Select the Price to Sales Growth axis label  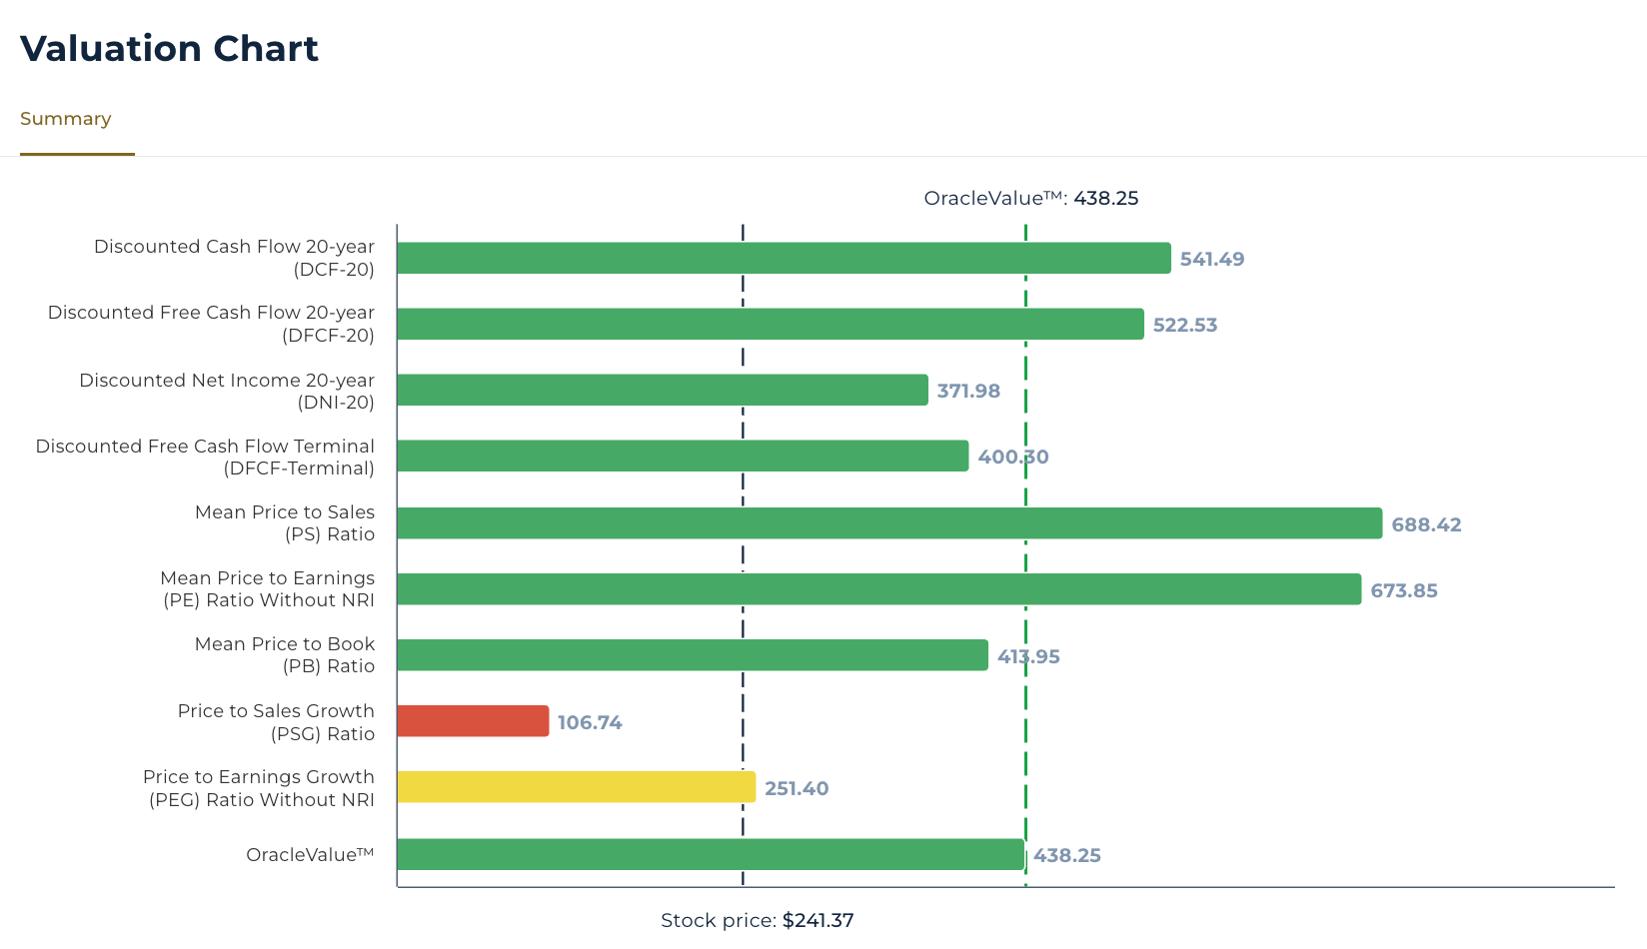(x=276, y=722)
